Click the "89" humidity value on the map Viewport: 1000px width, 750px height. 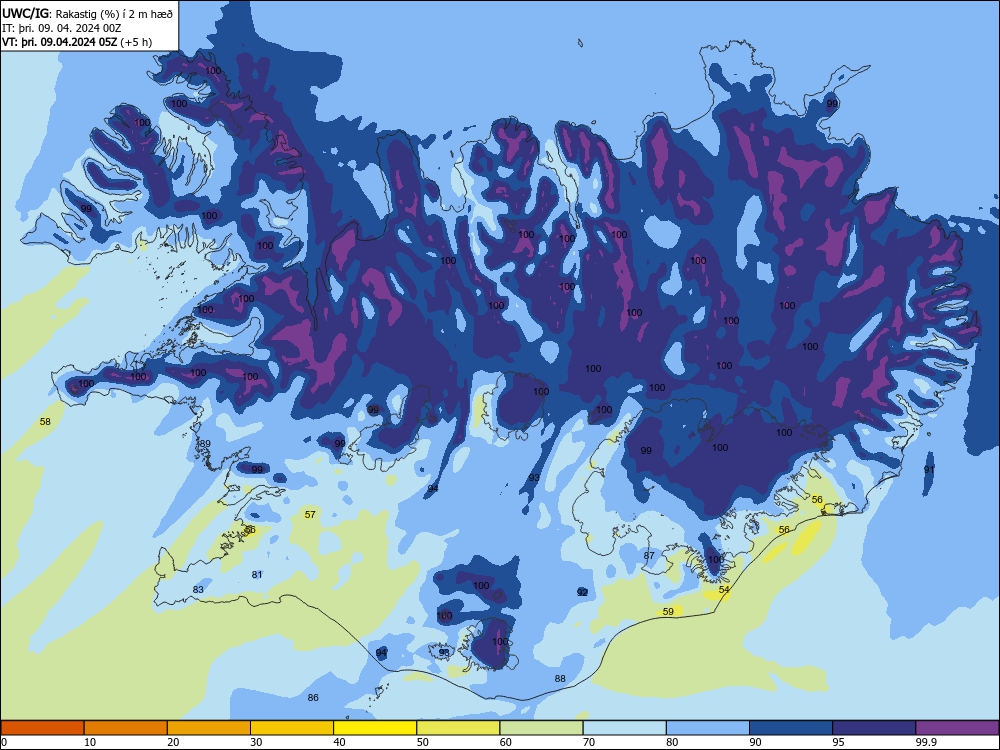(x=205, y=444)
